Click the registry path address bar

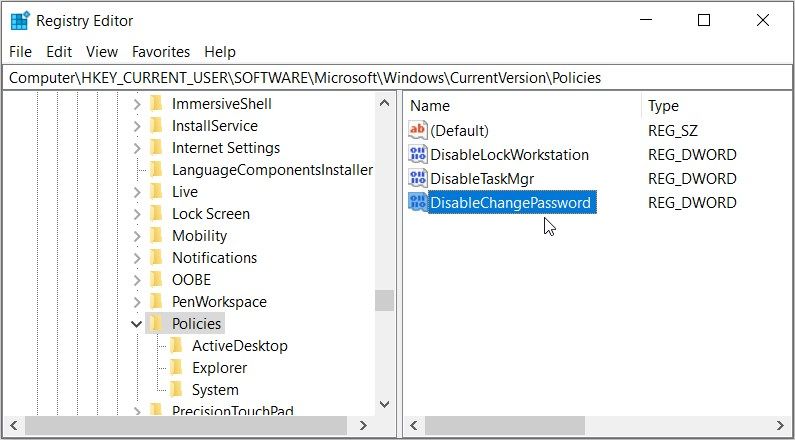[397, 78]
